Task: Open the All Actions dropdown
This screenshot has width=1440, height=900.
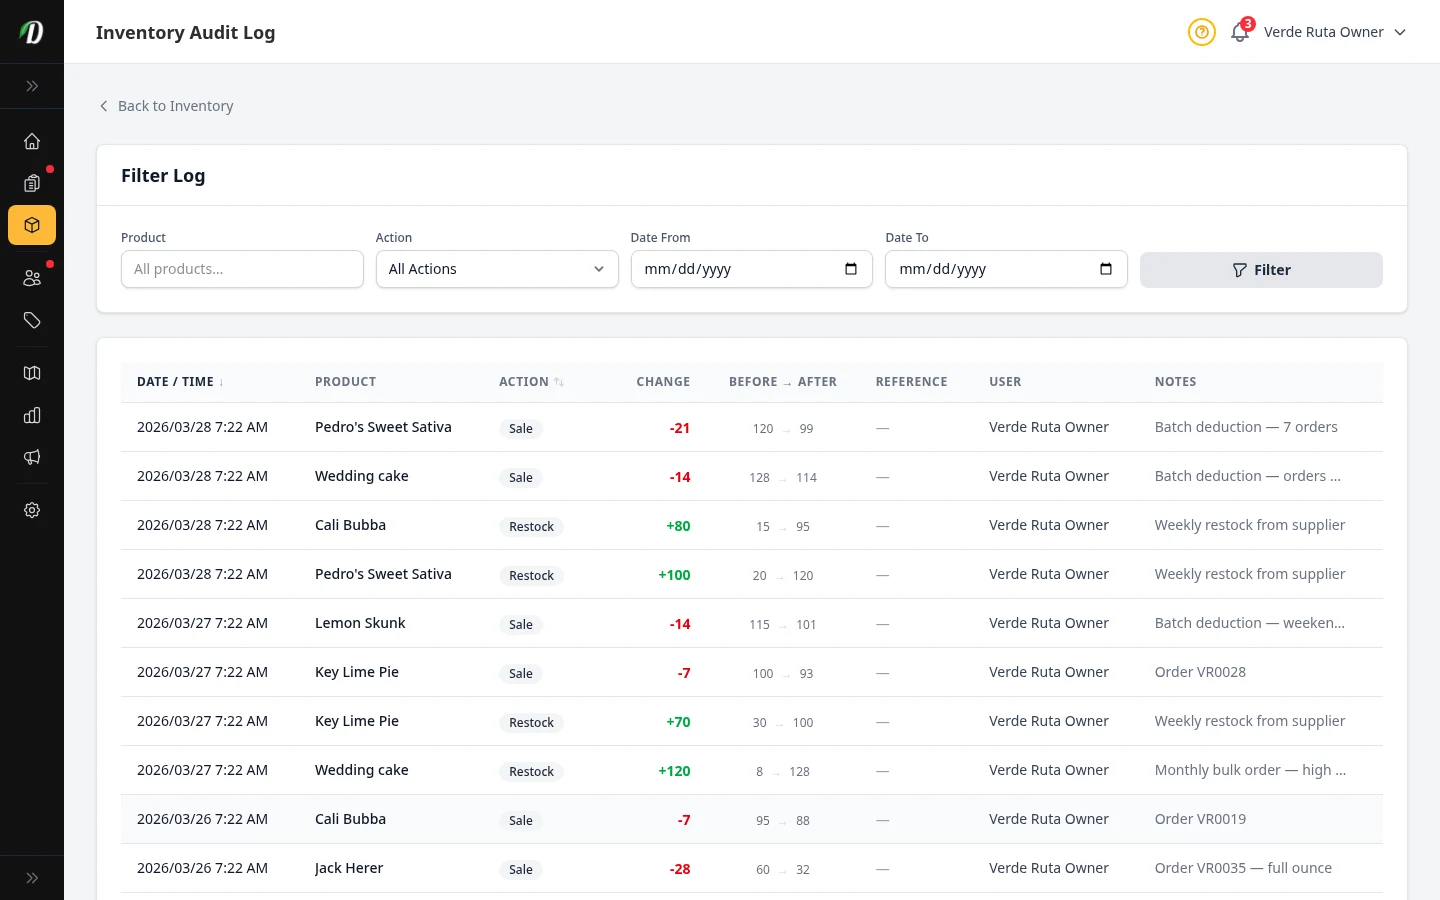Action: click(496, 269)
